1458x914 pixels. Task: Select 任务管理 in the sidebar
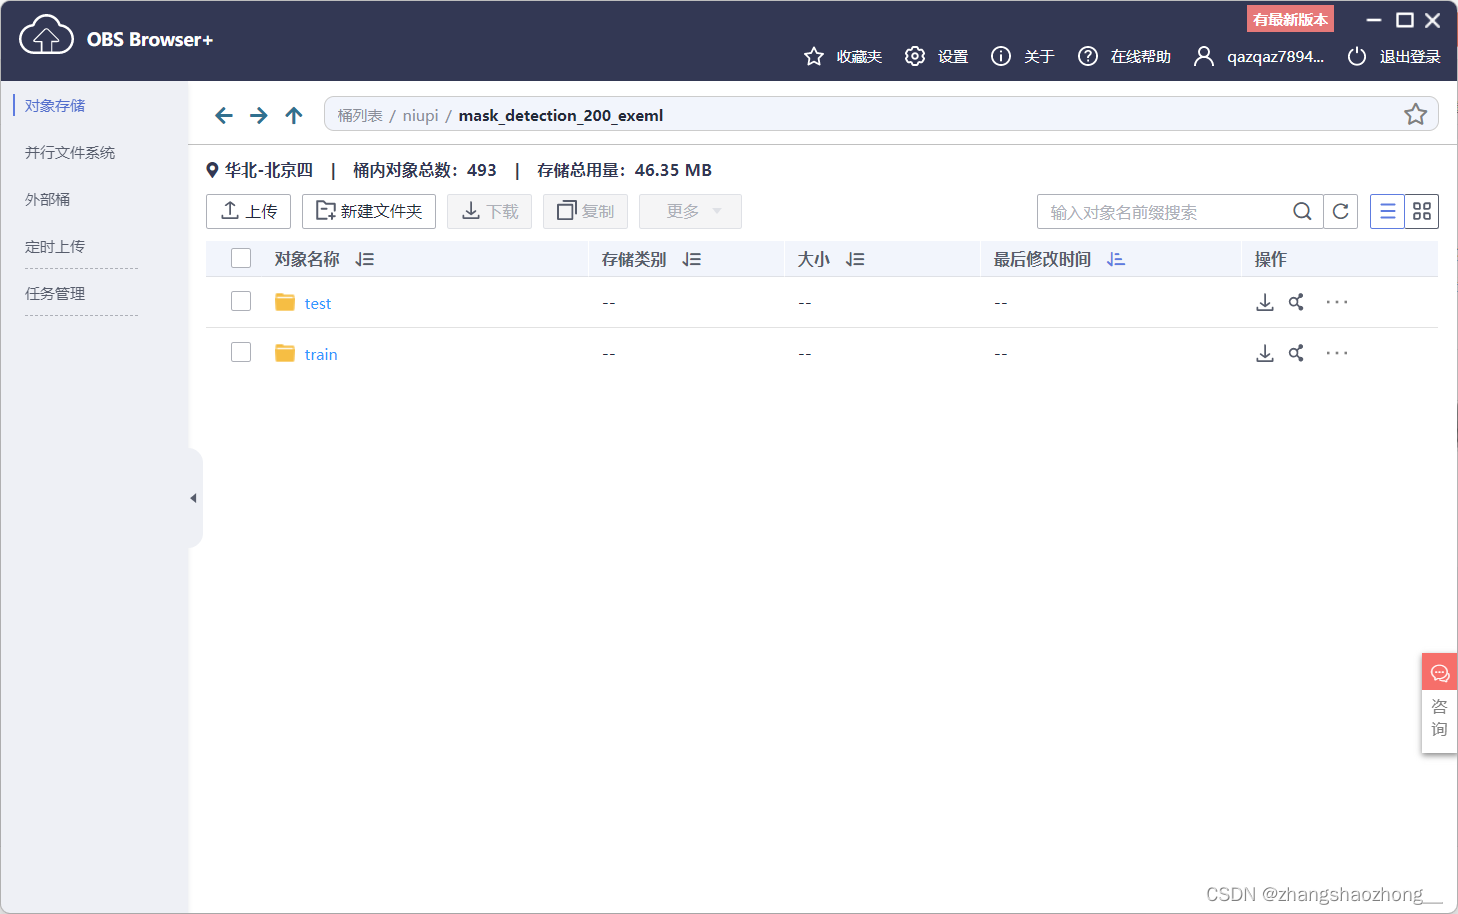click(55, 293)
